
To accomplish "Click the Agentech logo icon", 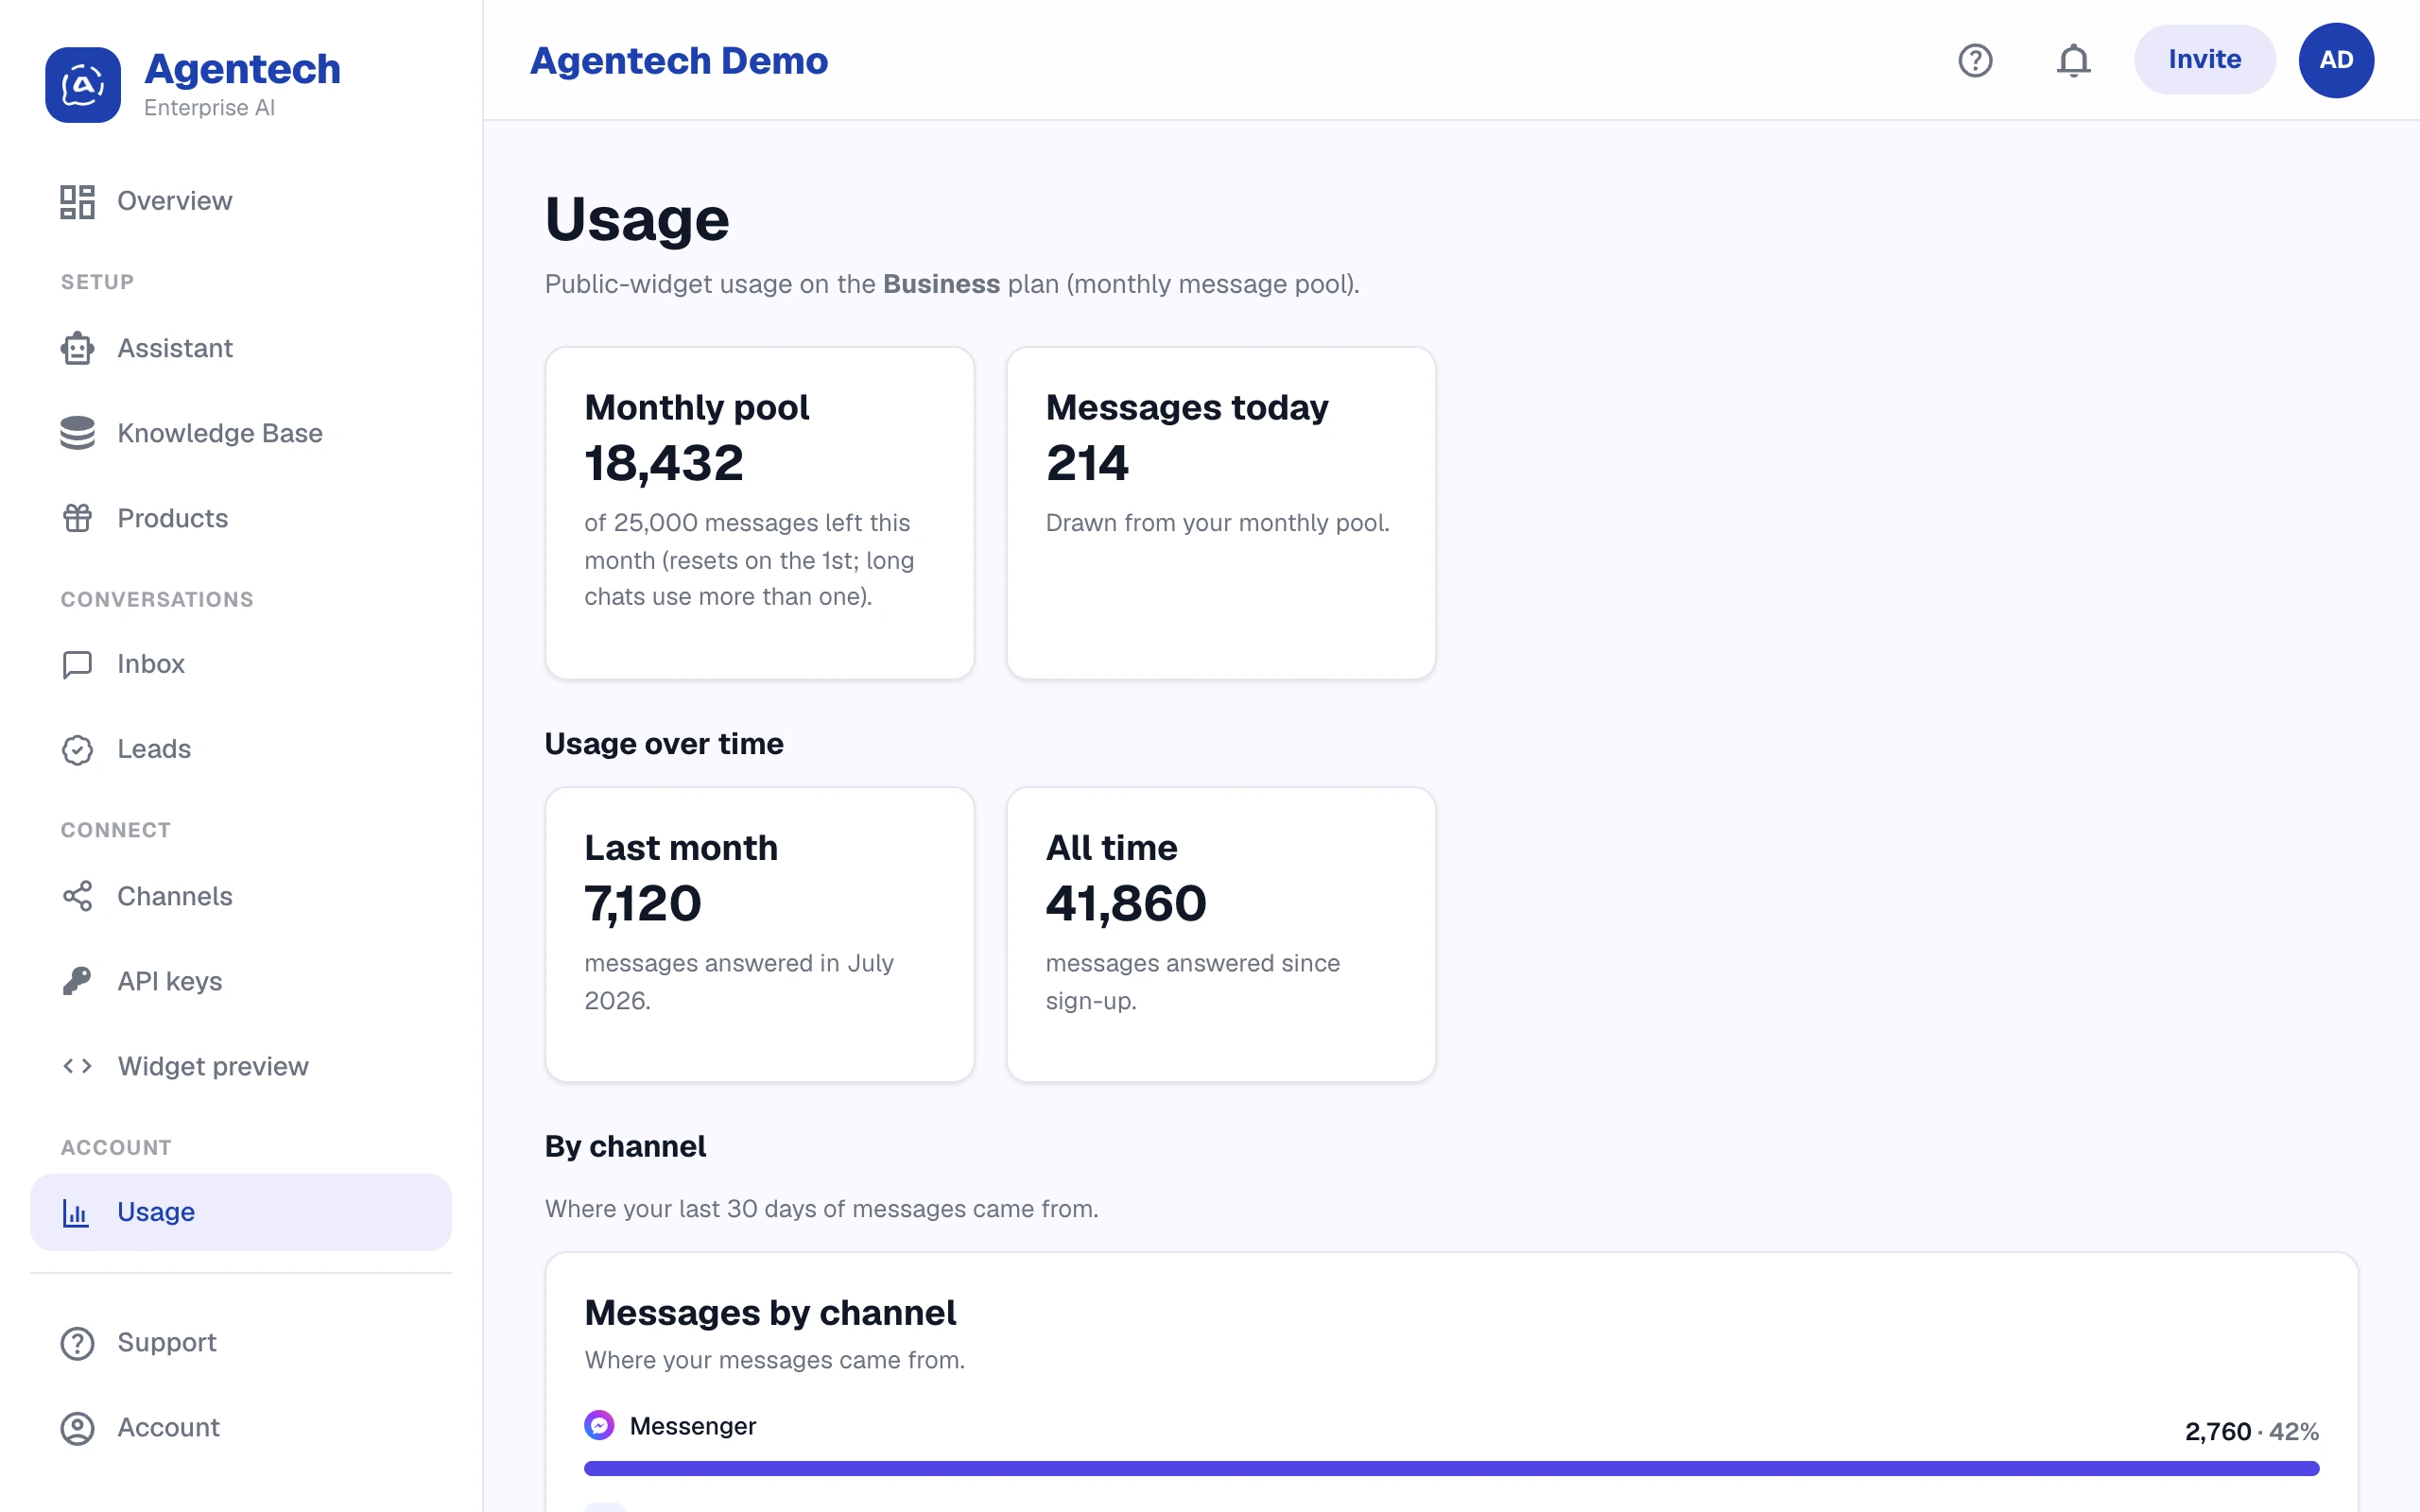I will [x=83, y=85].
